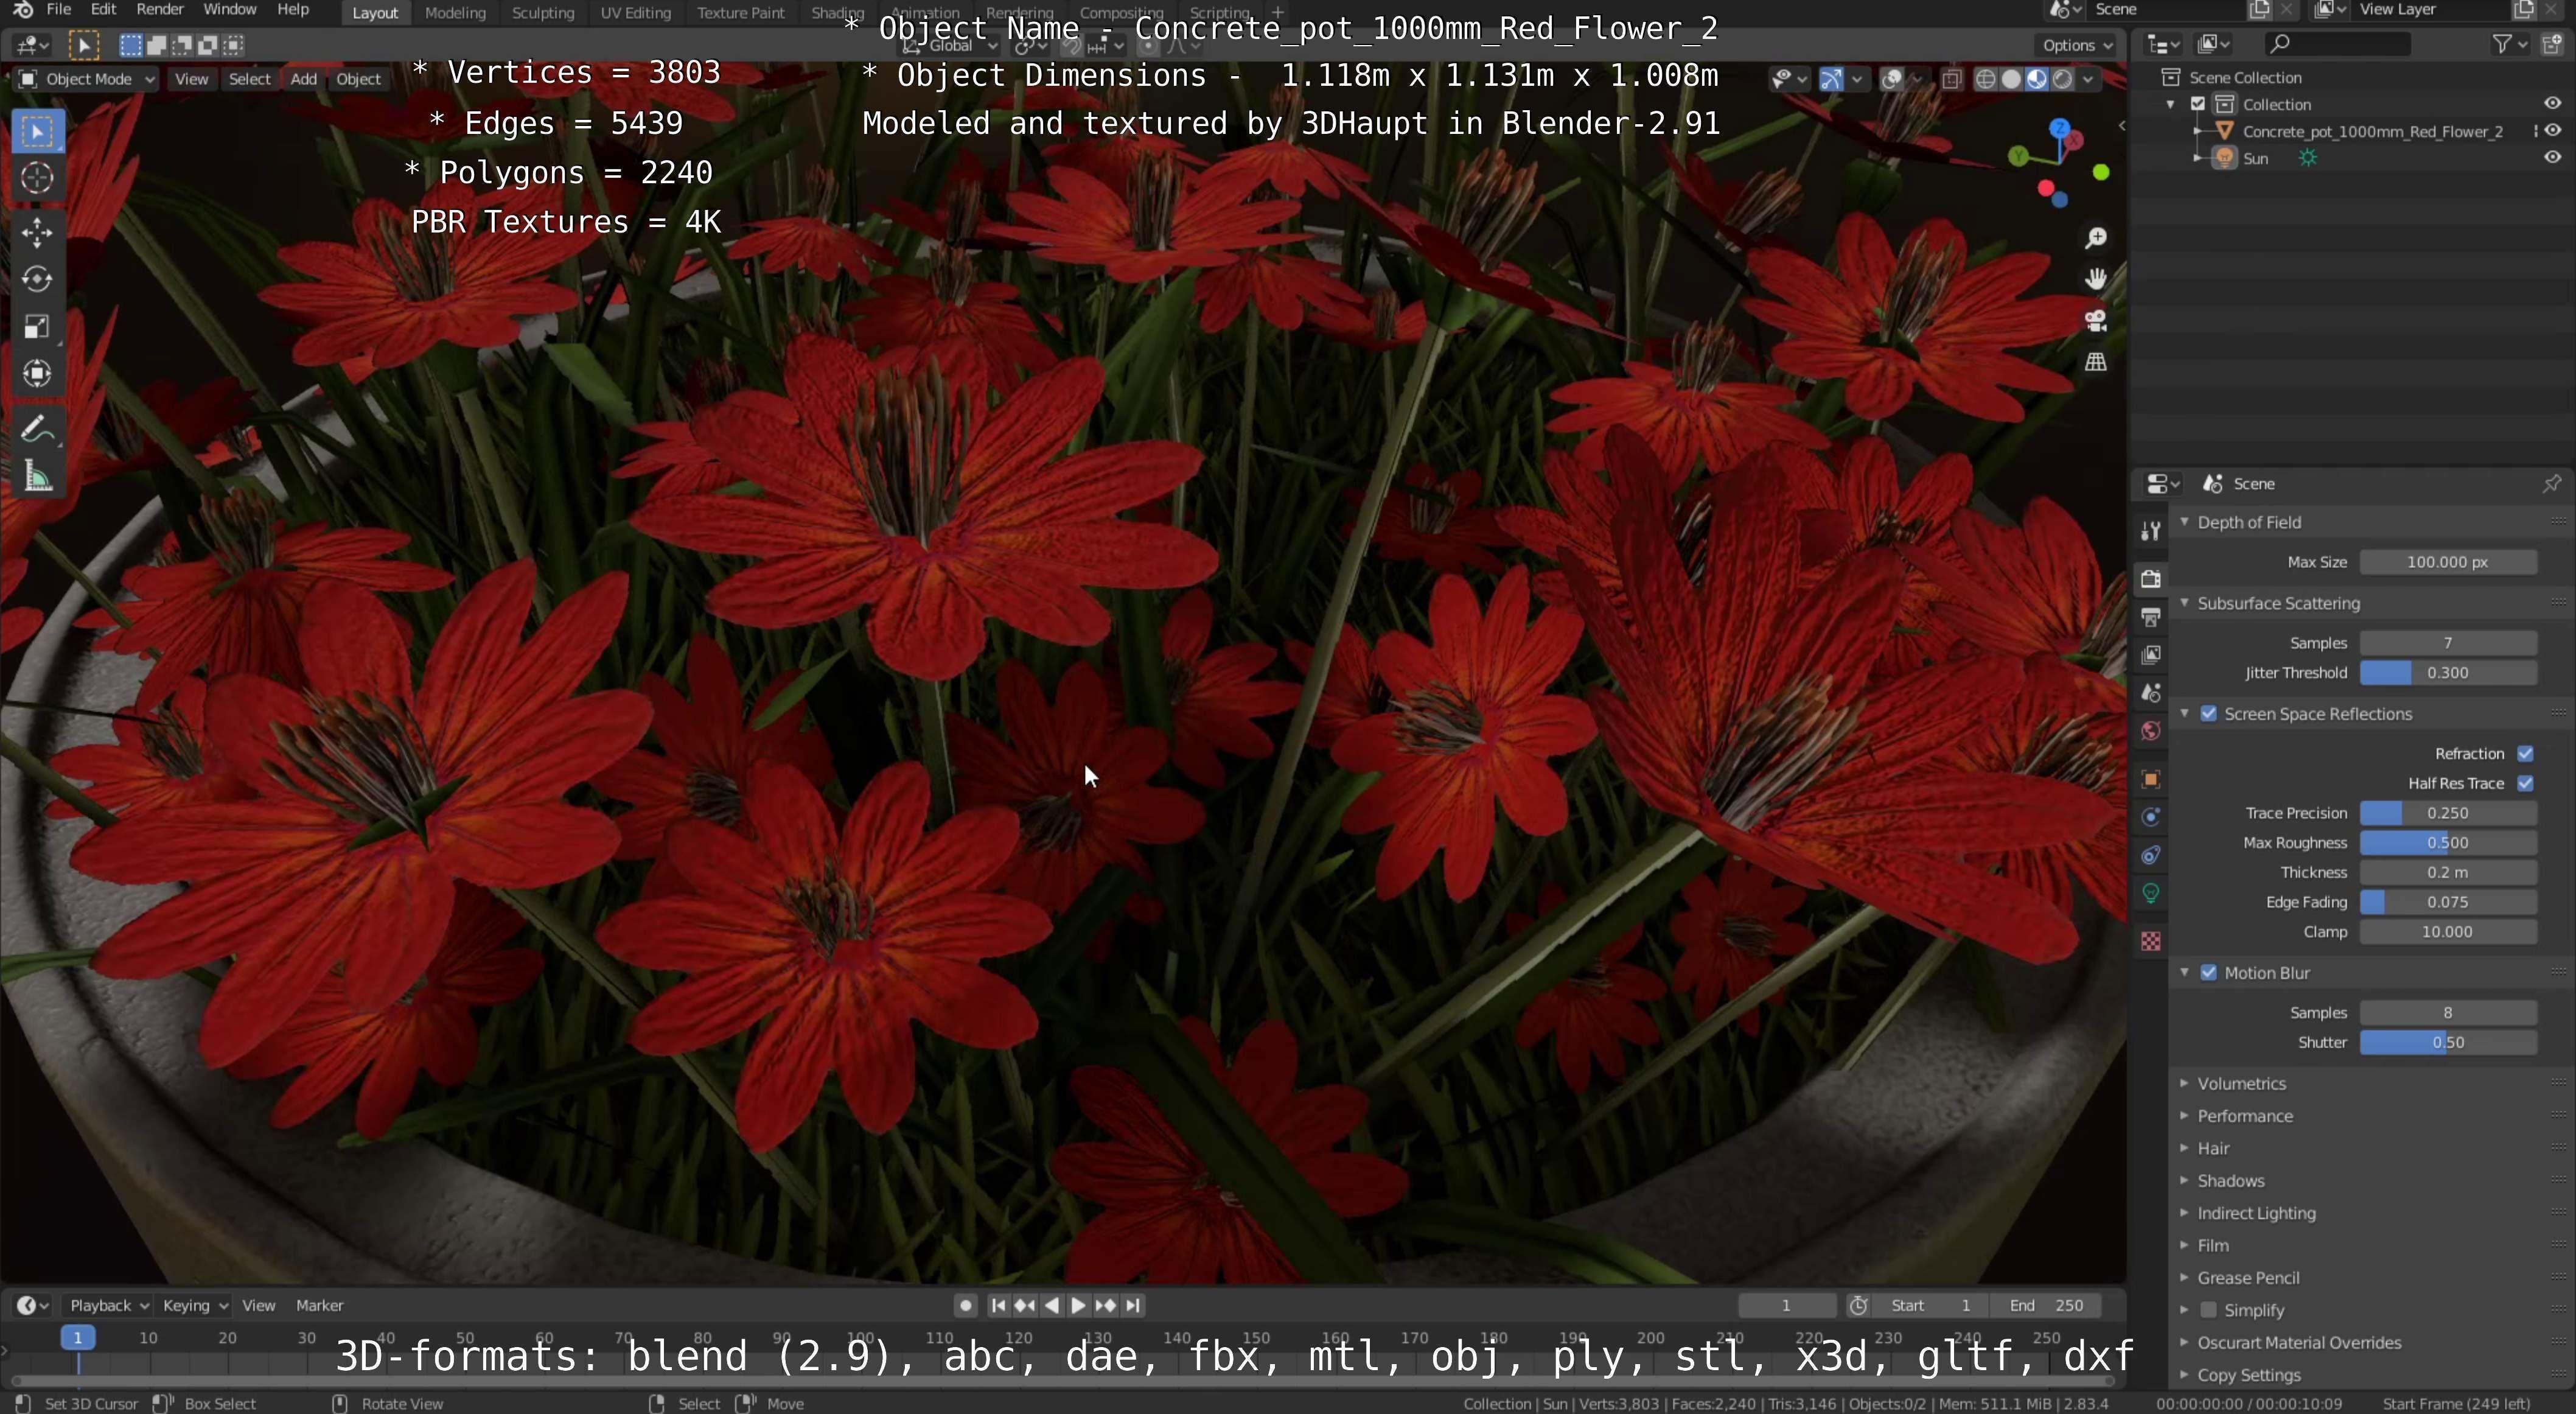Open the timeline Marker menu

pyautogui.click(x=319, y=1306)
